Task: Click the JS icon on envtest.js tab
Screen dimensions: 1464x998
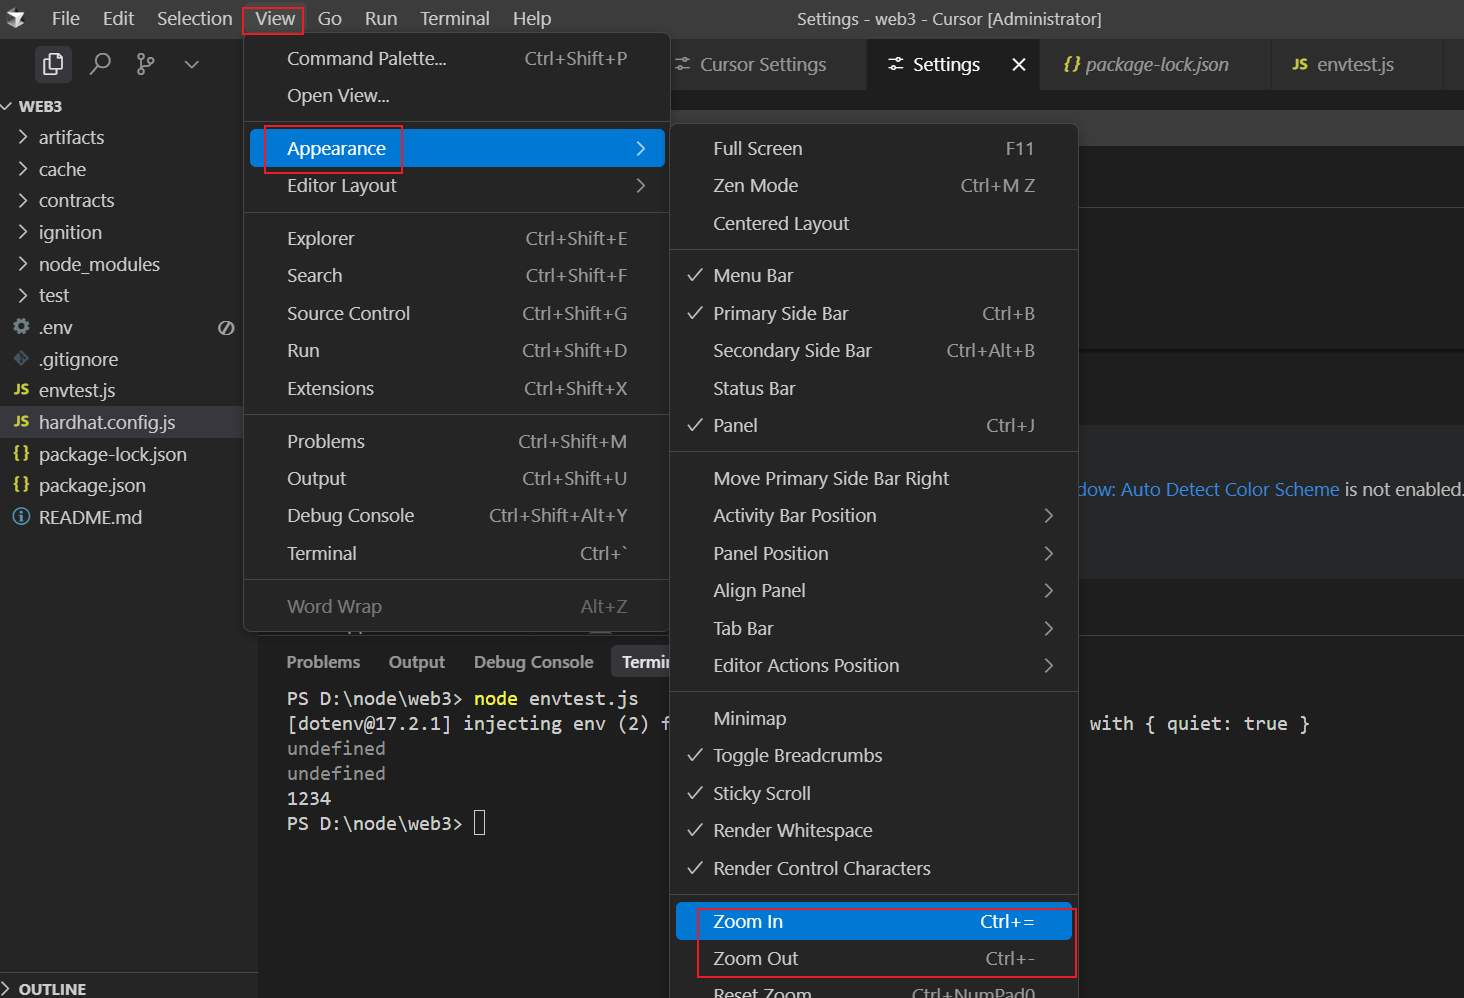Action: 1300,64
